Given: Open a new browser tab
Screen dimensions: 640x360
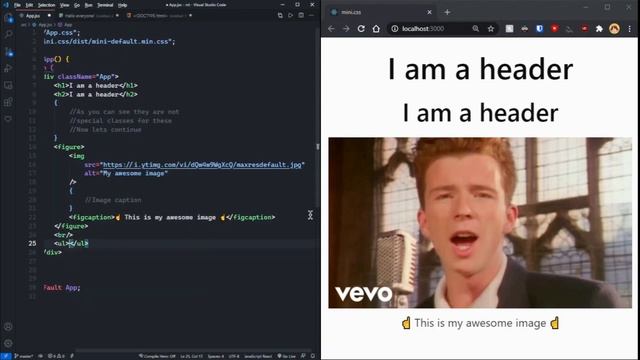Looking at the screenshot, I should 447,12.
